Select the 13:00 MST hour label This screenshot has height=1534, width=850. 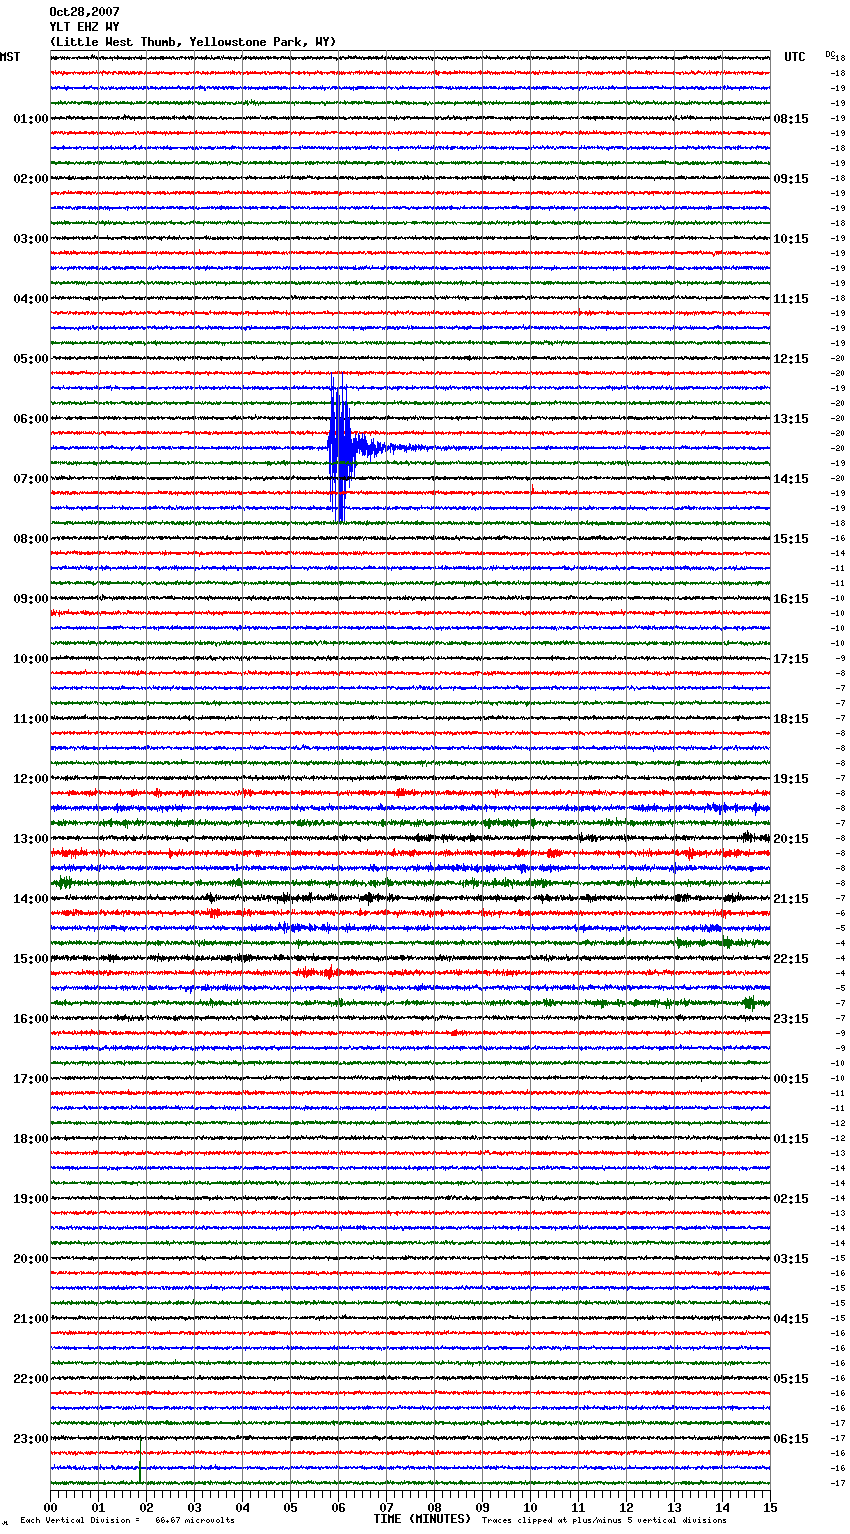click(x=30, y=839)
